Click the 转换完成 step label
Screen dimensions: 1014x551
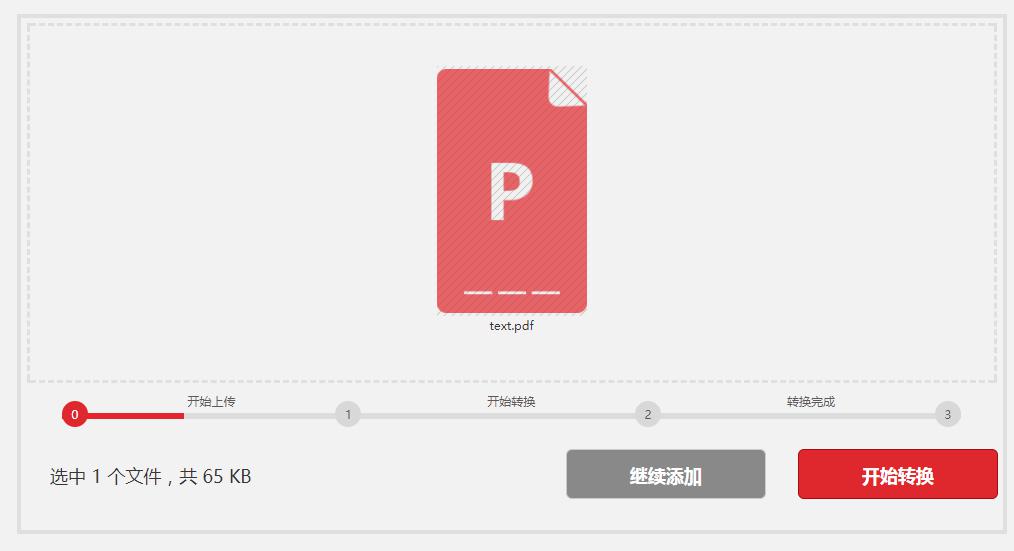pos(811,402)
